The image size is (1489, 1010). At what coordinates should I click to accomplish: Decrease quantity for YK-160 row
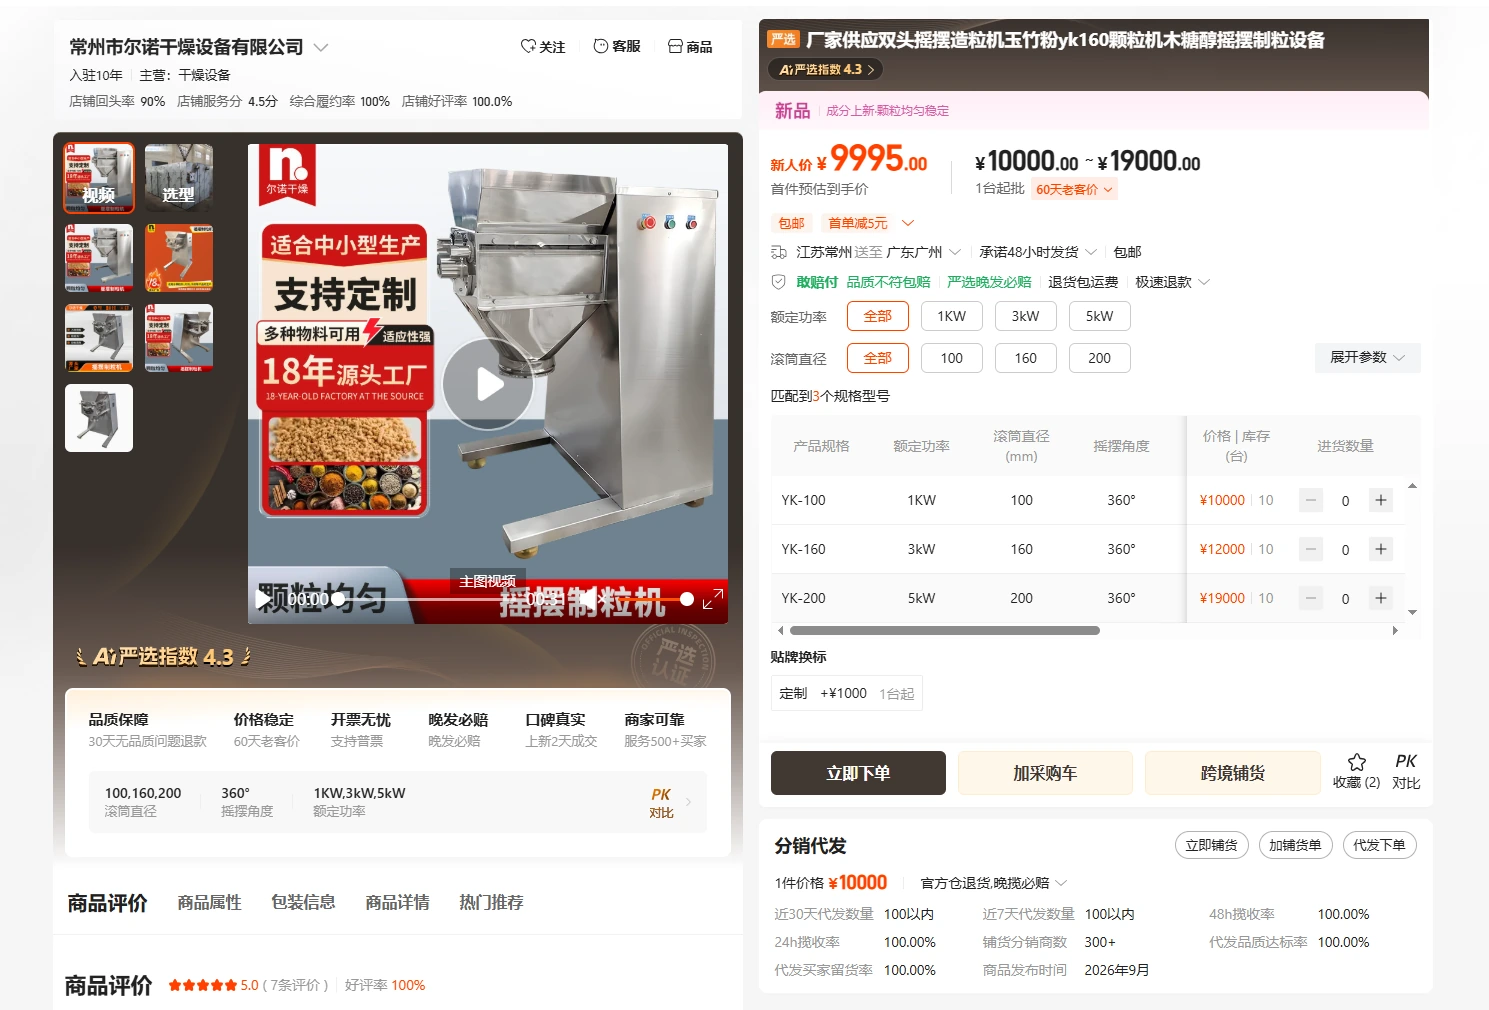[x=1311, y=549]
